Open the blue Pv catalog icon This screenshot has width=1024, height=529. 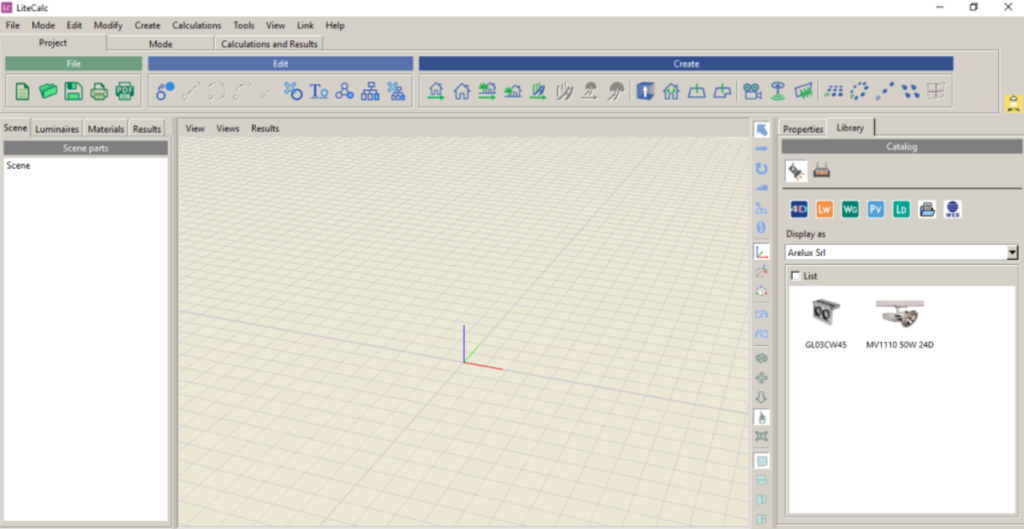point(875,209)
